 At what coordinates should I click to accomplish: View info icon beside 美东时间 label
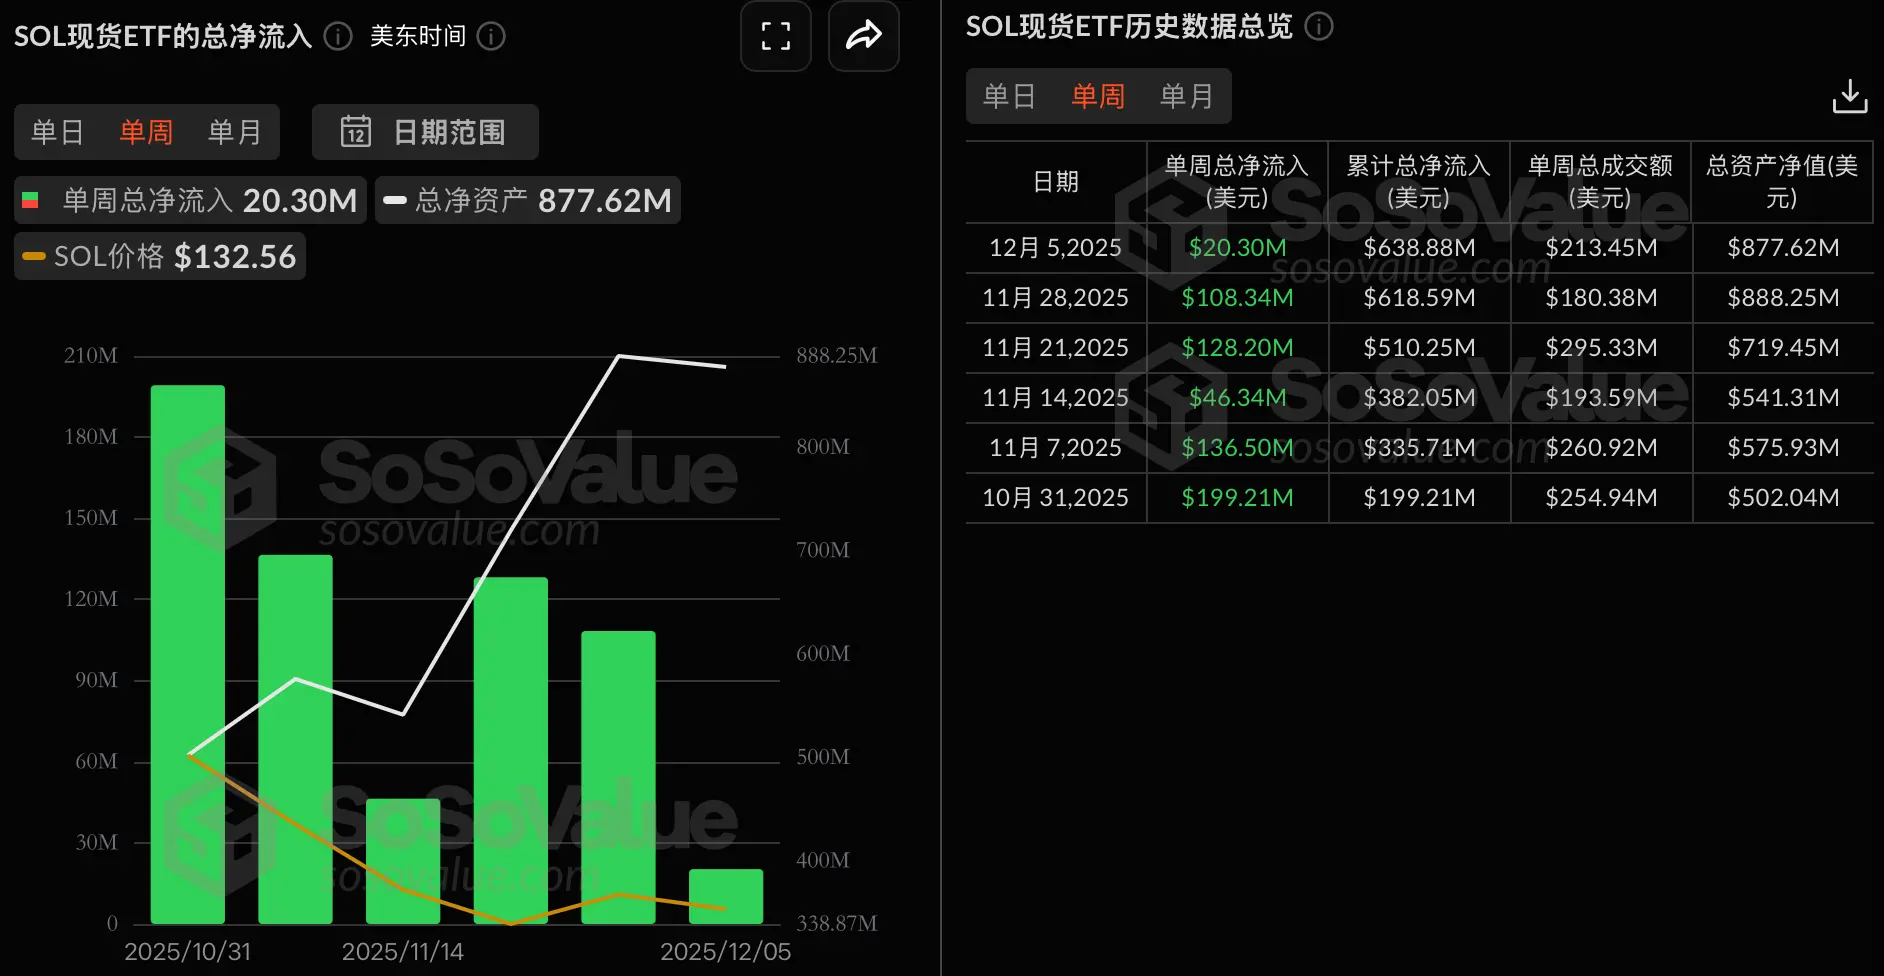490,37
